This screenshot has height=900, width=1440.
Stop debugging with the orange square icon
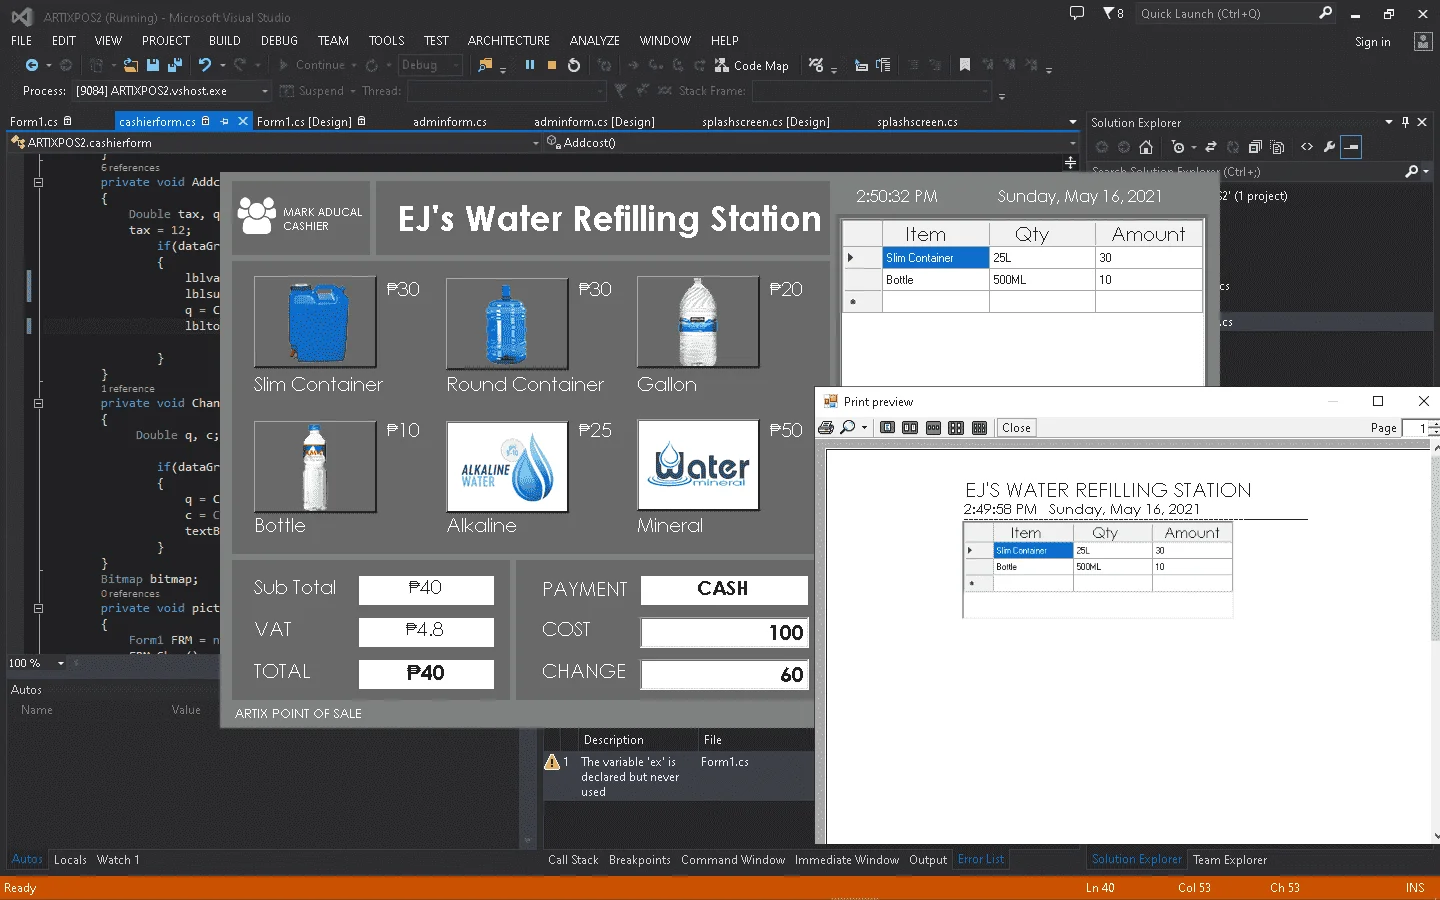(552, 65)
